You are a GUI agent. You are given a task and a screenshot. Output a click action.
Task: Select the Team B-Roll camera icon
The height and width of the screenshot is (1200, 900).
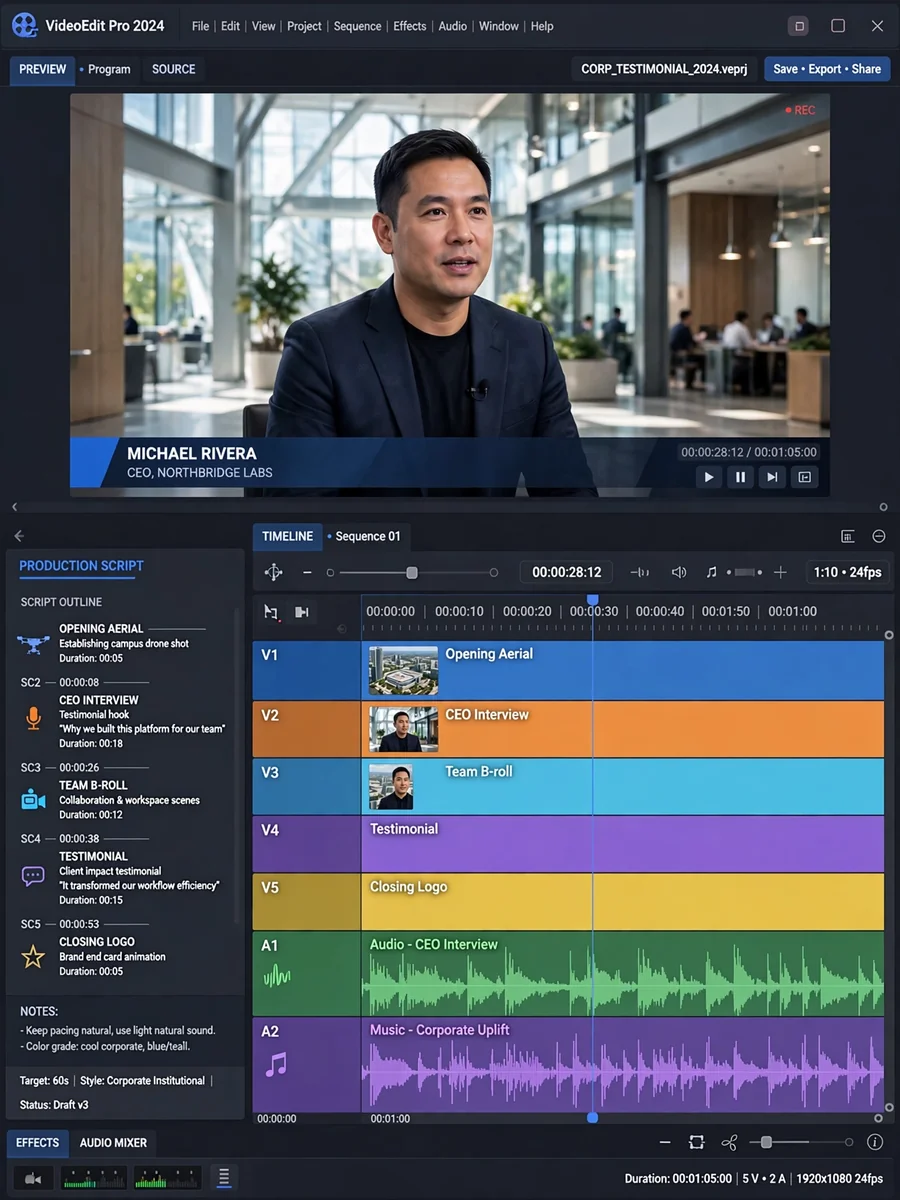click(33, 799)
